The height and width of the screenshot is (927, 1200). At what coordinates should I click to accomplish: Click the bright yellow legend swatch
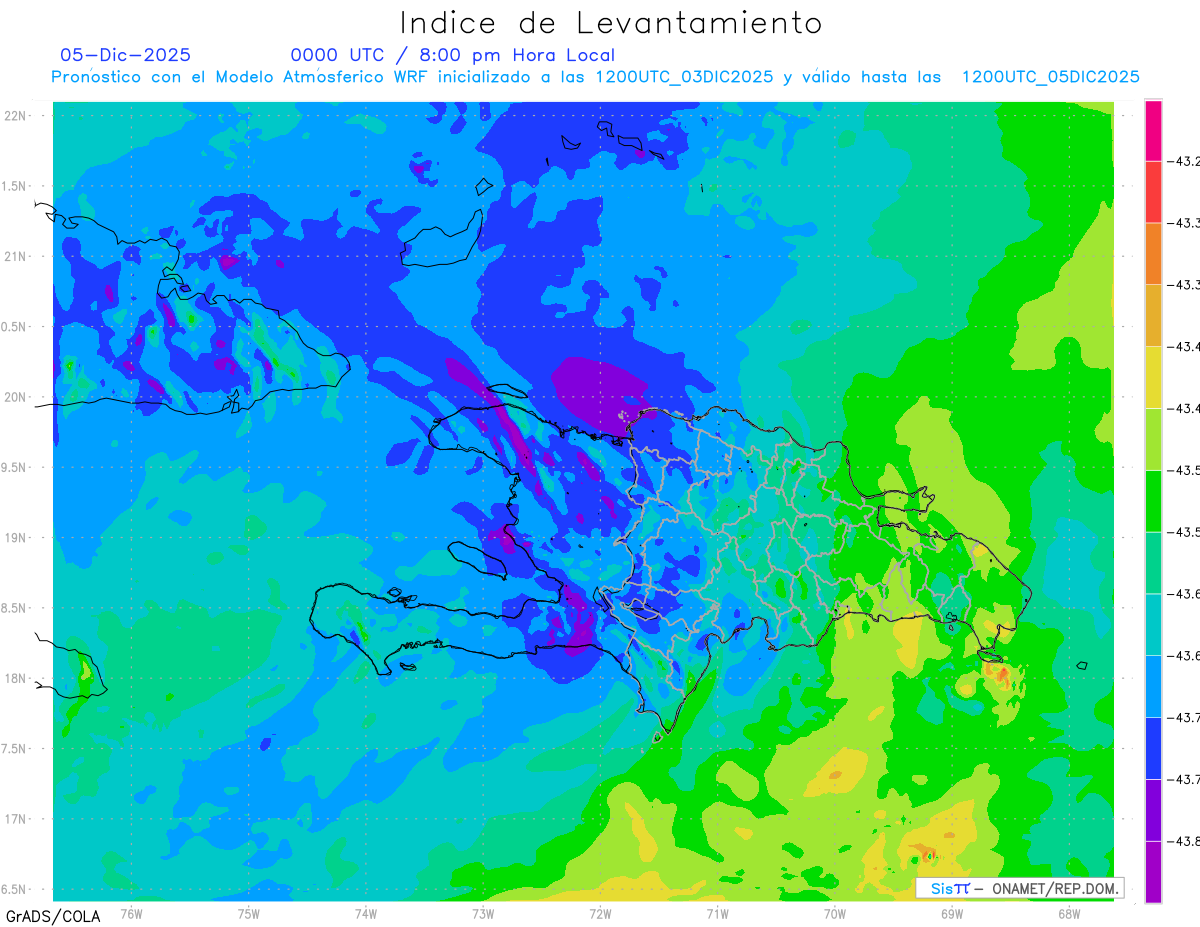tap(1153, 377)
